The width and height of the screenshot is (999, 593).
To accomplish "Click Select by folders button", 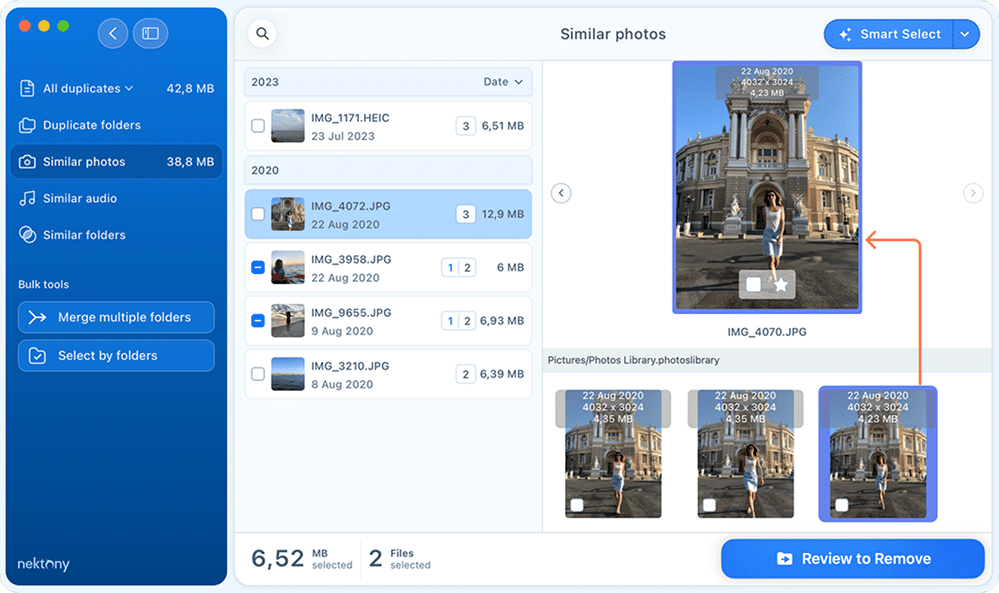I will point(116,355).
